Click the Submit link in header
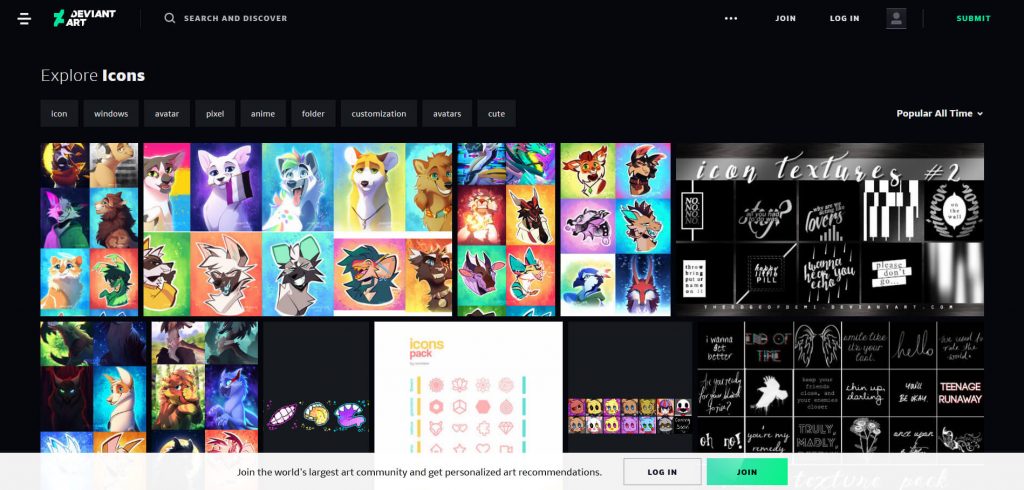 click(x=974, y=18)
